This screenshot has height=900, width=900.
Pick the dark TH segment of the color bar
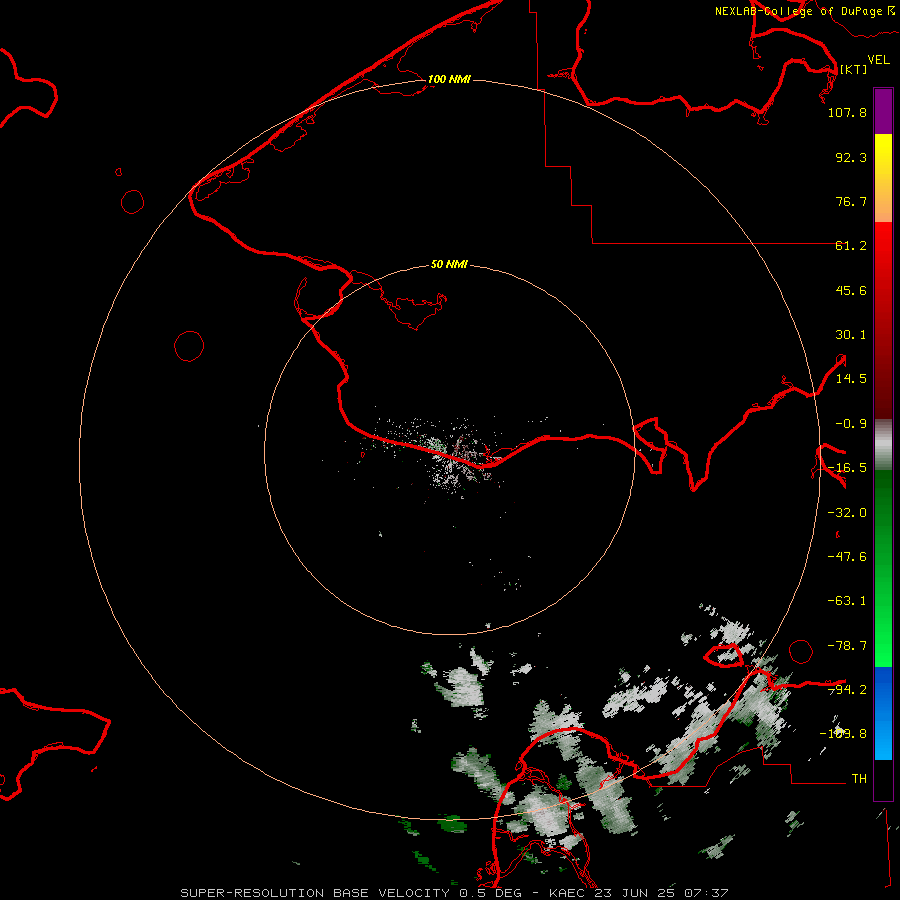pyautogui.click(x=883, y=779)
